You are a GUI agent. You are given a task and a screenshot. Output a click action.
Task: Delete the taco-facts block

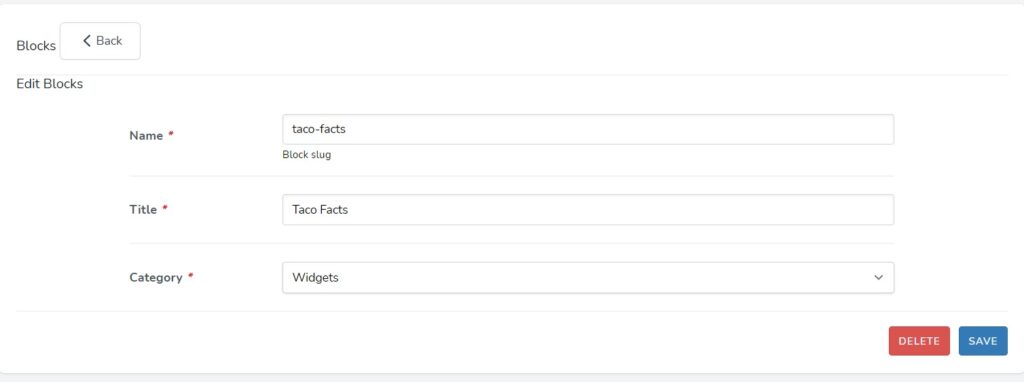pos(919,341)
